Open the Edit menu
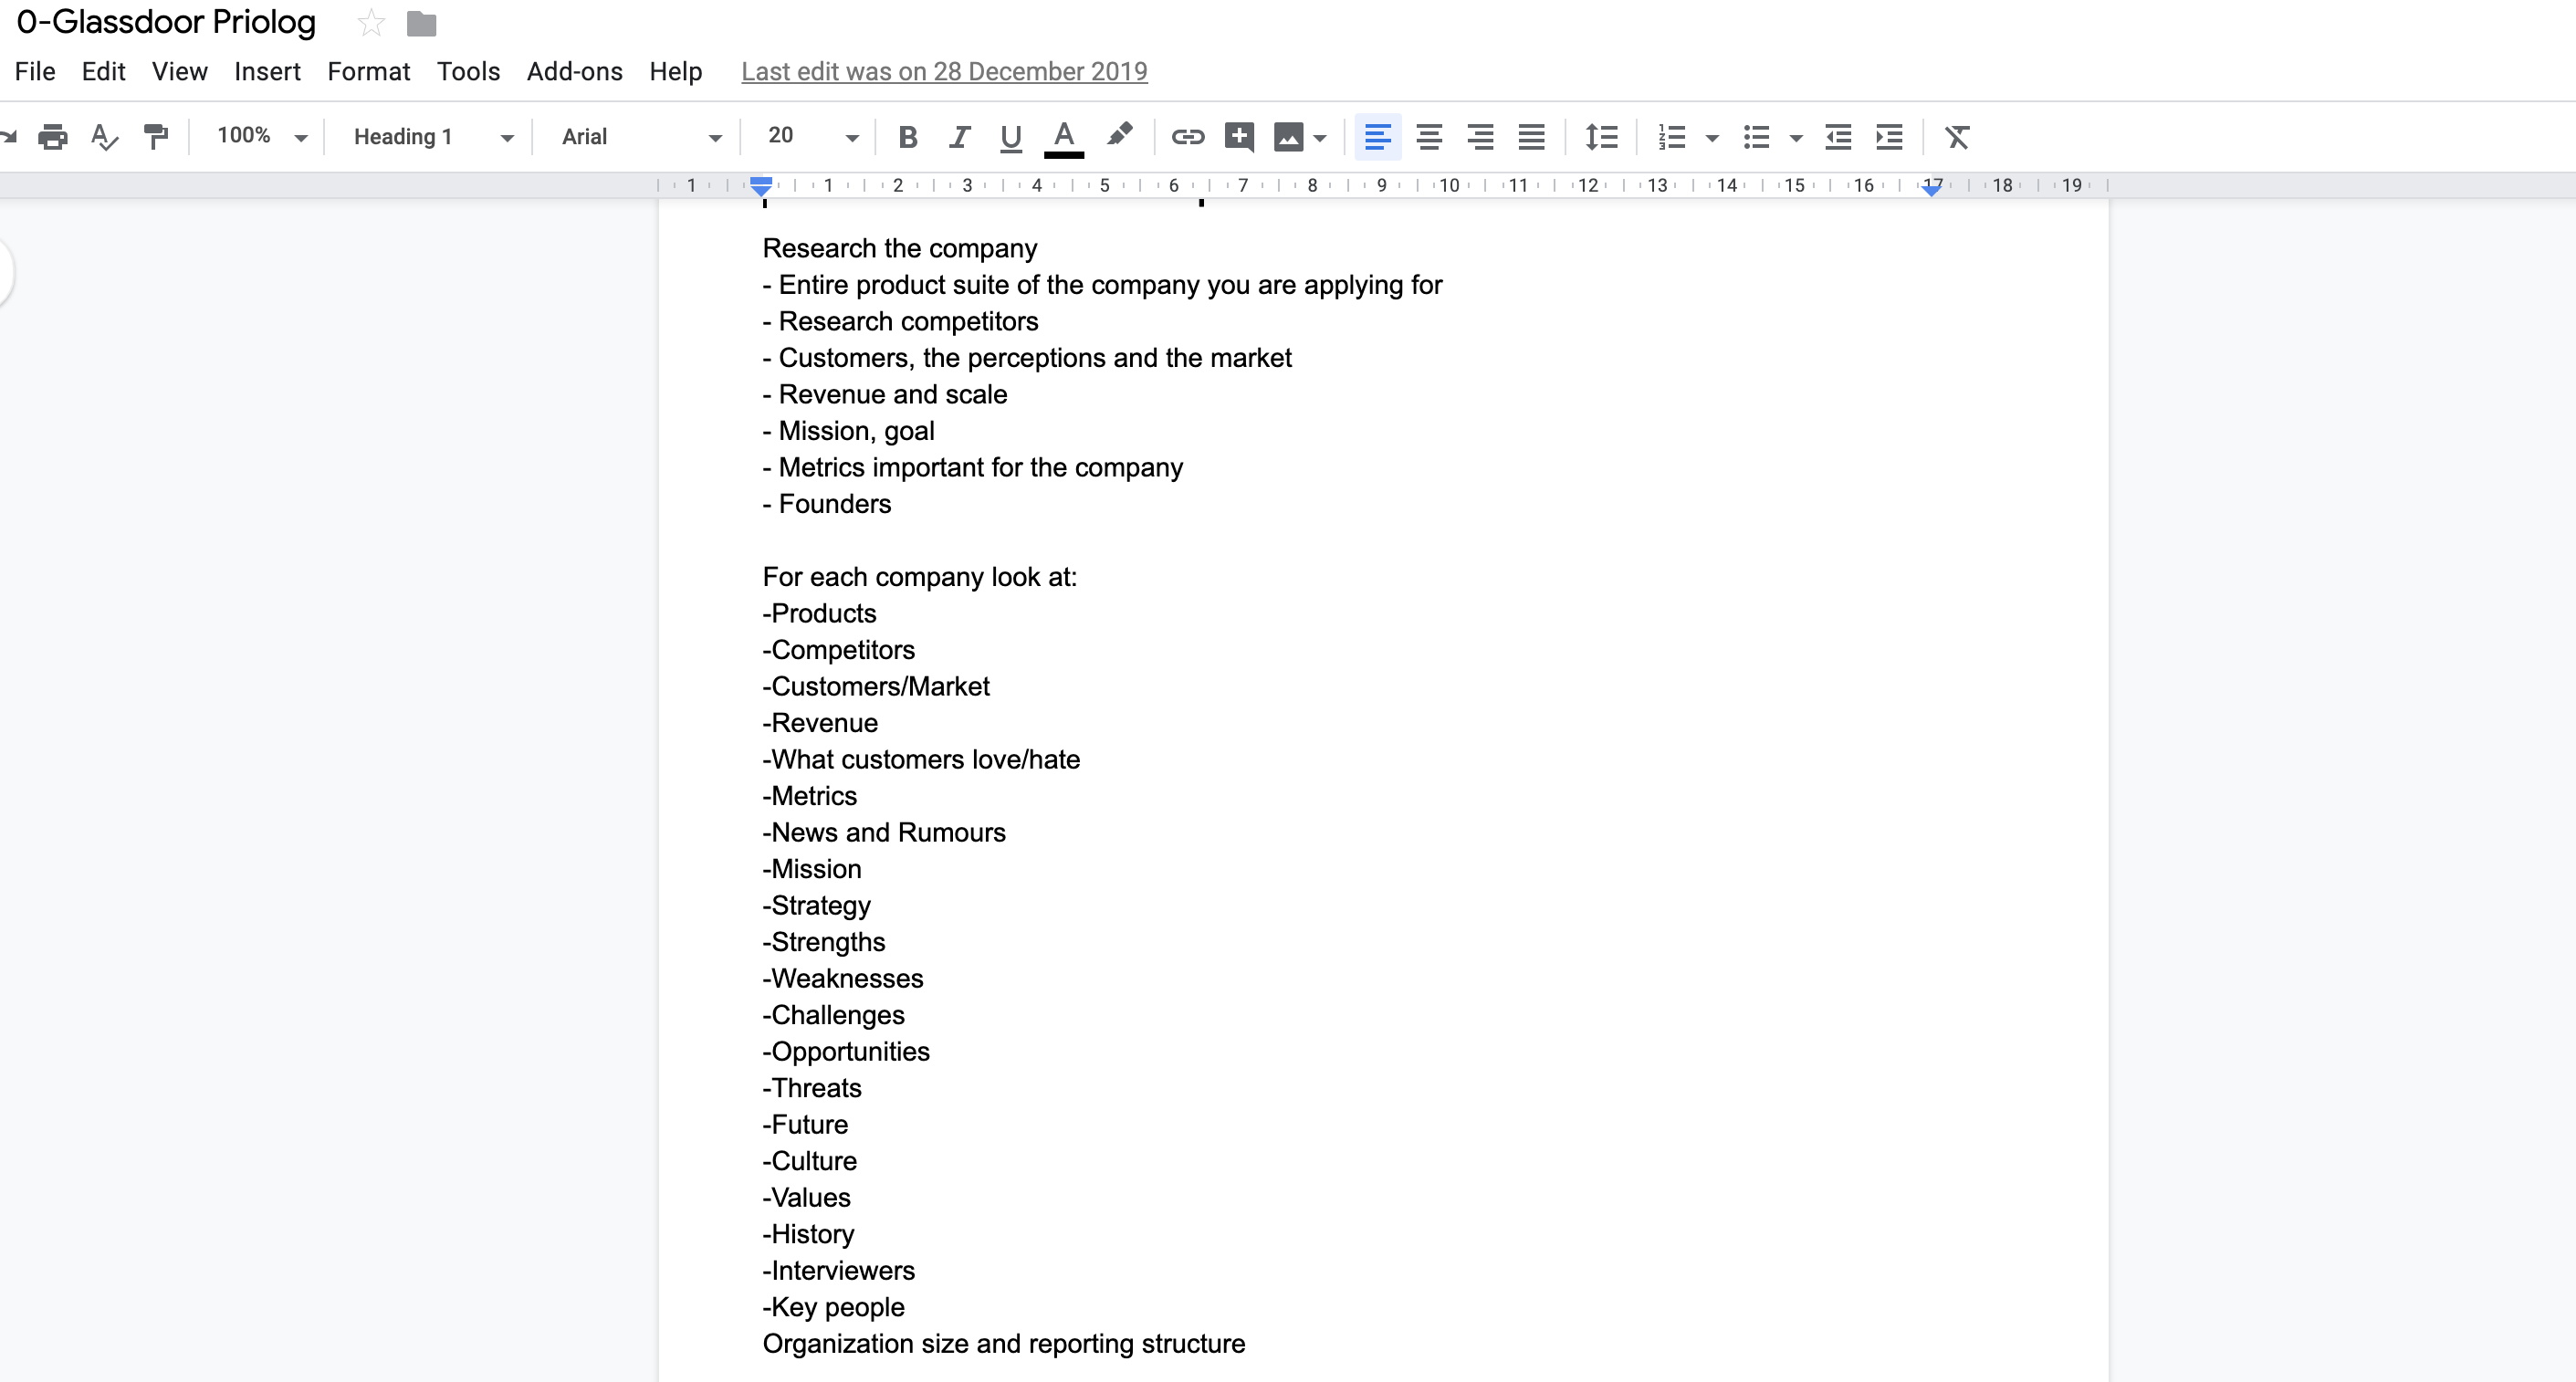Viewport: 2576px width, 1382px height. tap(103, 72)
